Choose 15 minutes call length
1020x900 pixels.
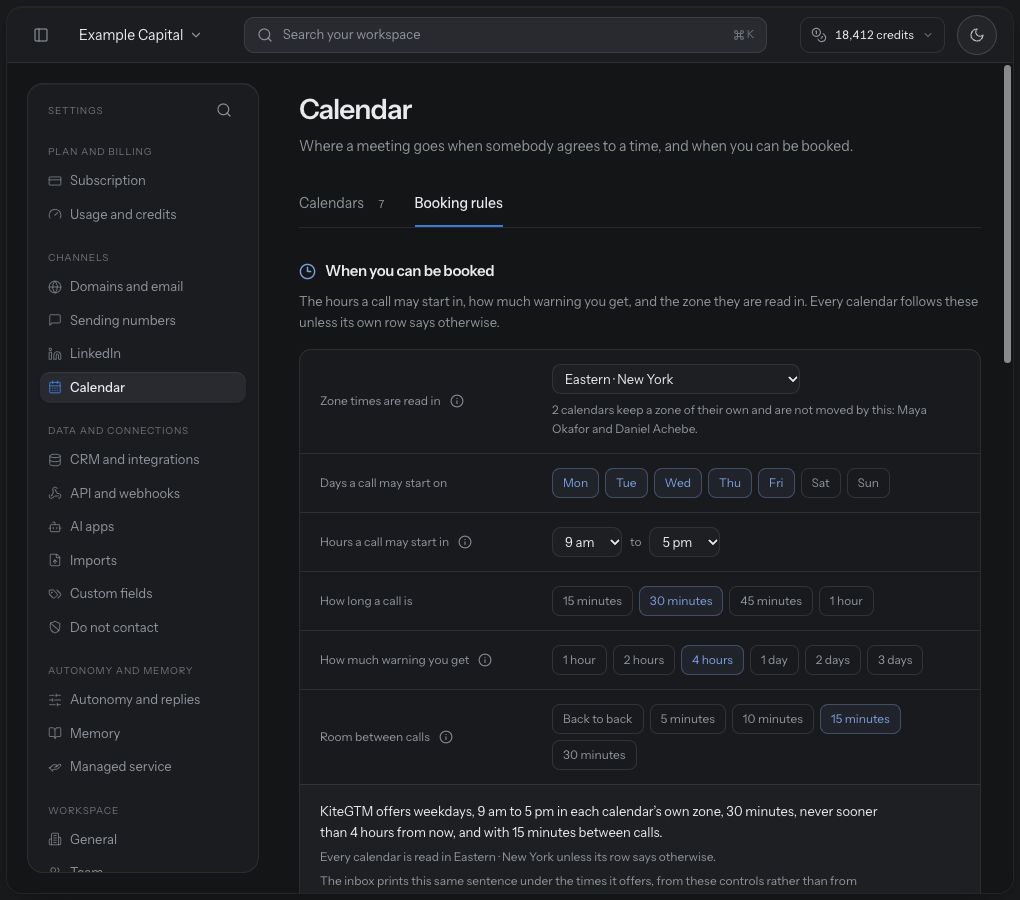click(x=592, y=601)
